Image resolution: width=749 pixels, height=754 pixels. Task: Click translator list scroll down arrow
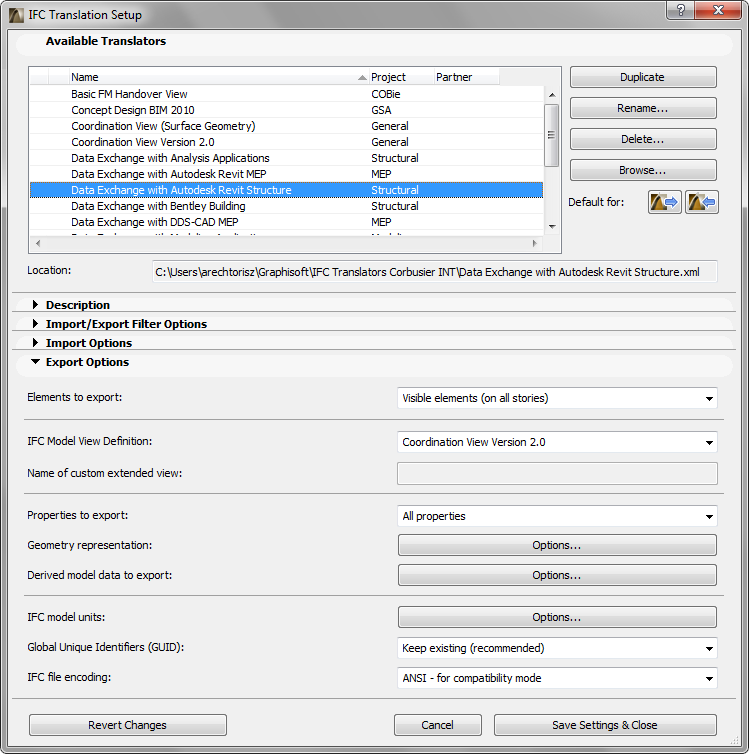point(552,226)
